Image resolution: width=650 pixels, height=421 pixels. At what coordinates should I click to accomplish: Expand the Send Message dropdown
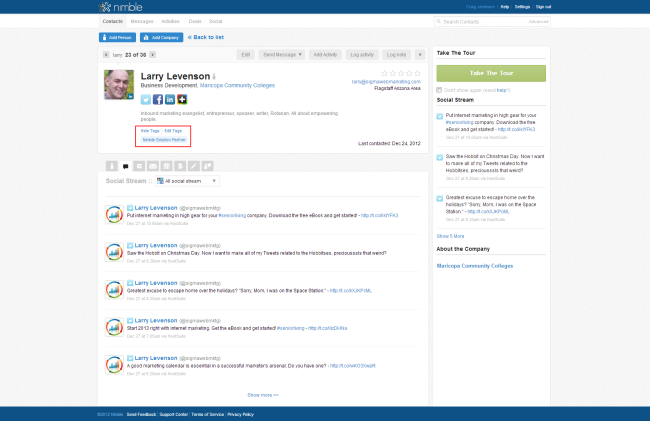(x=281, y=55)
